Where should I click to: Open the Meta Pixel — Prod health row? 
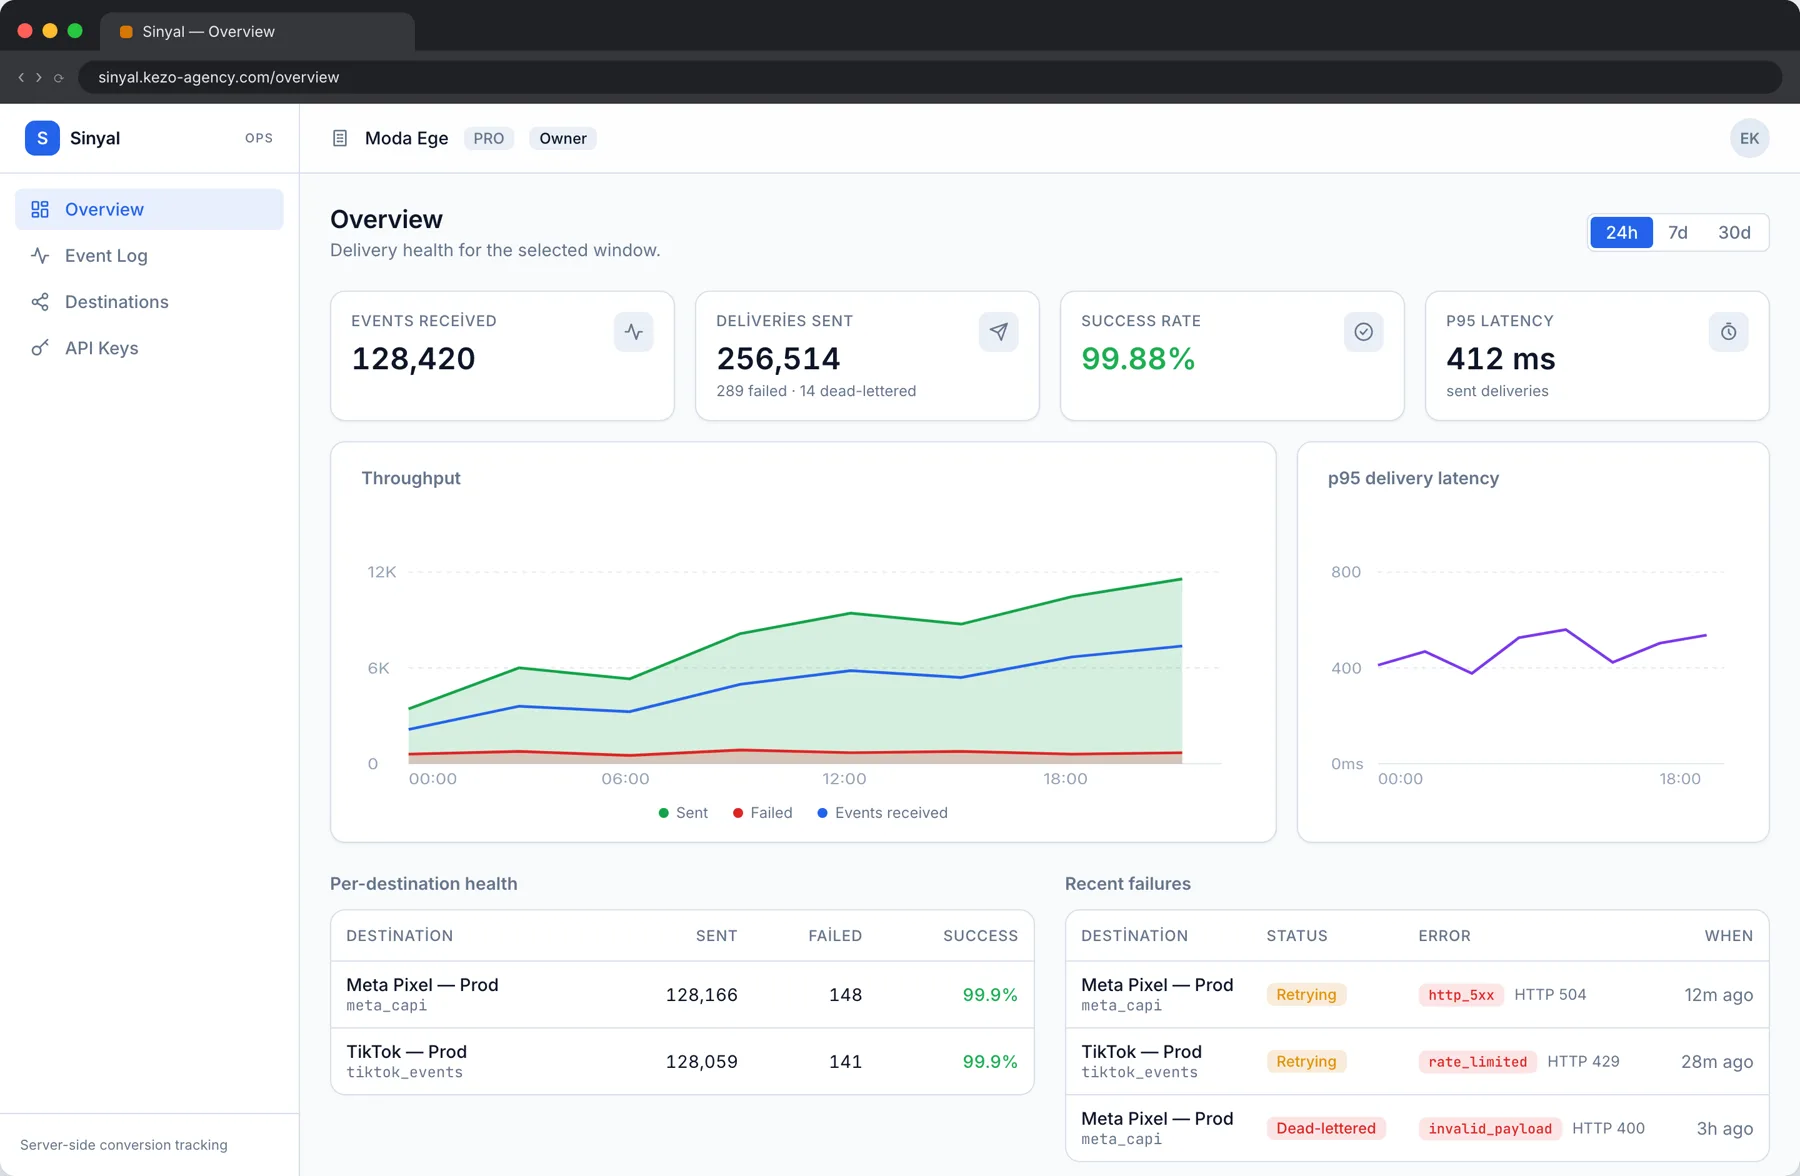coord(682,995)
